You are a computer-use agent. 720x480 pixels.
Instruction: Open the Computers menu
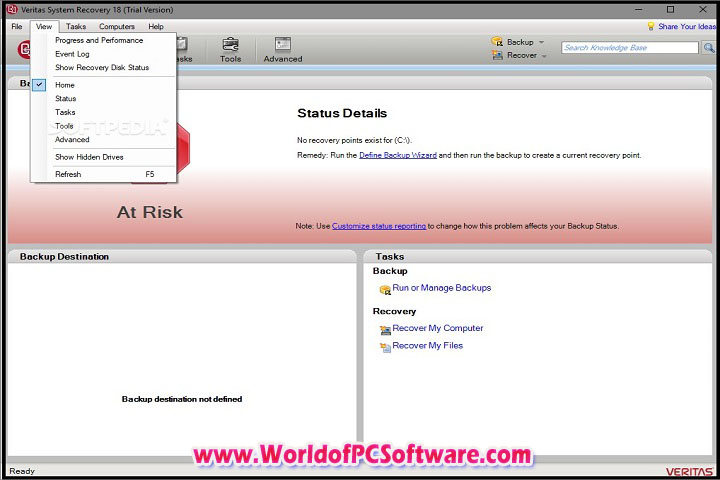tap(117, 26)
